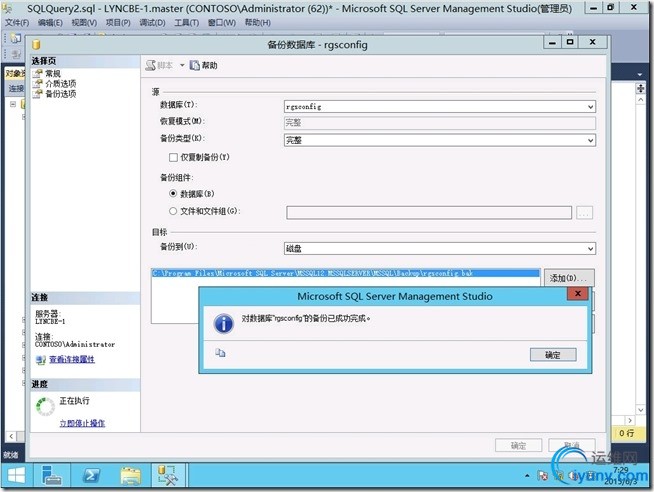This screenshot has width=654, height=492.
Task: Click 确定 in the backup success message box
Action: point(553,355)
